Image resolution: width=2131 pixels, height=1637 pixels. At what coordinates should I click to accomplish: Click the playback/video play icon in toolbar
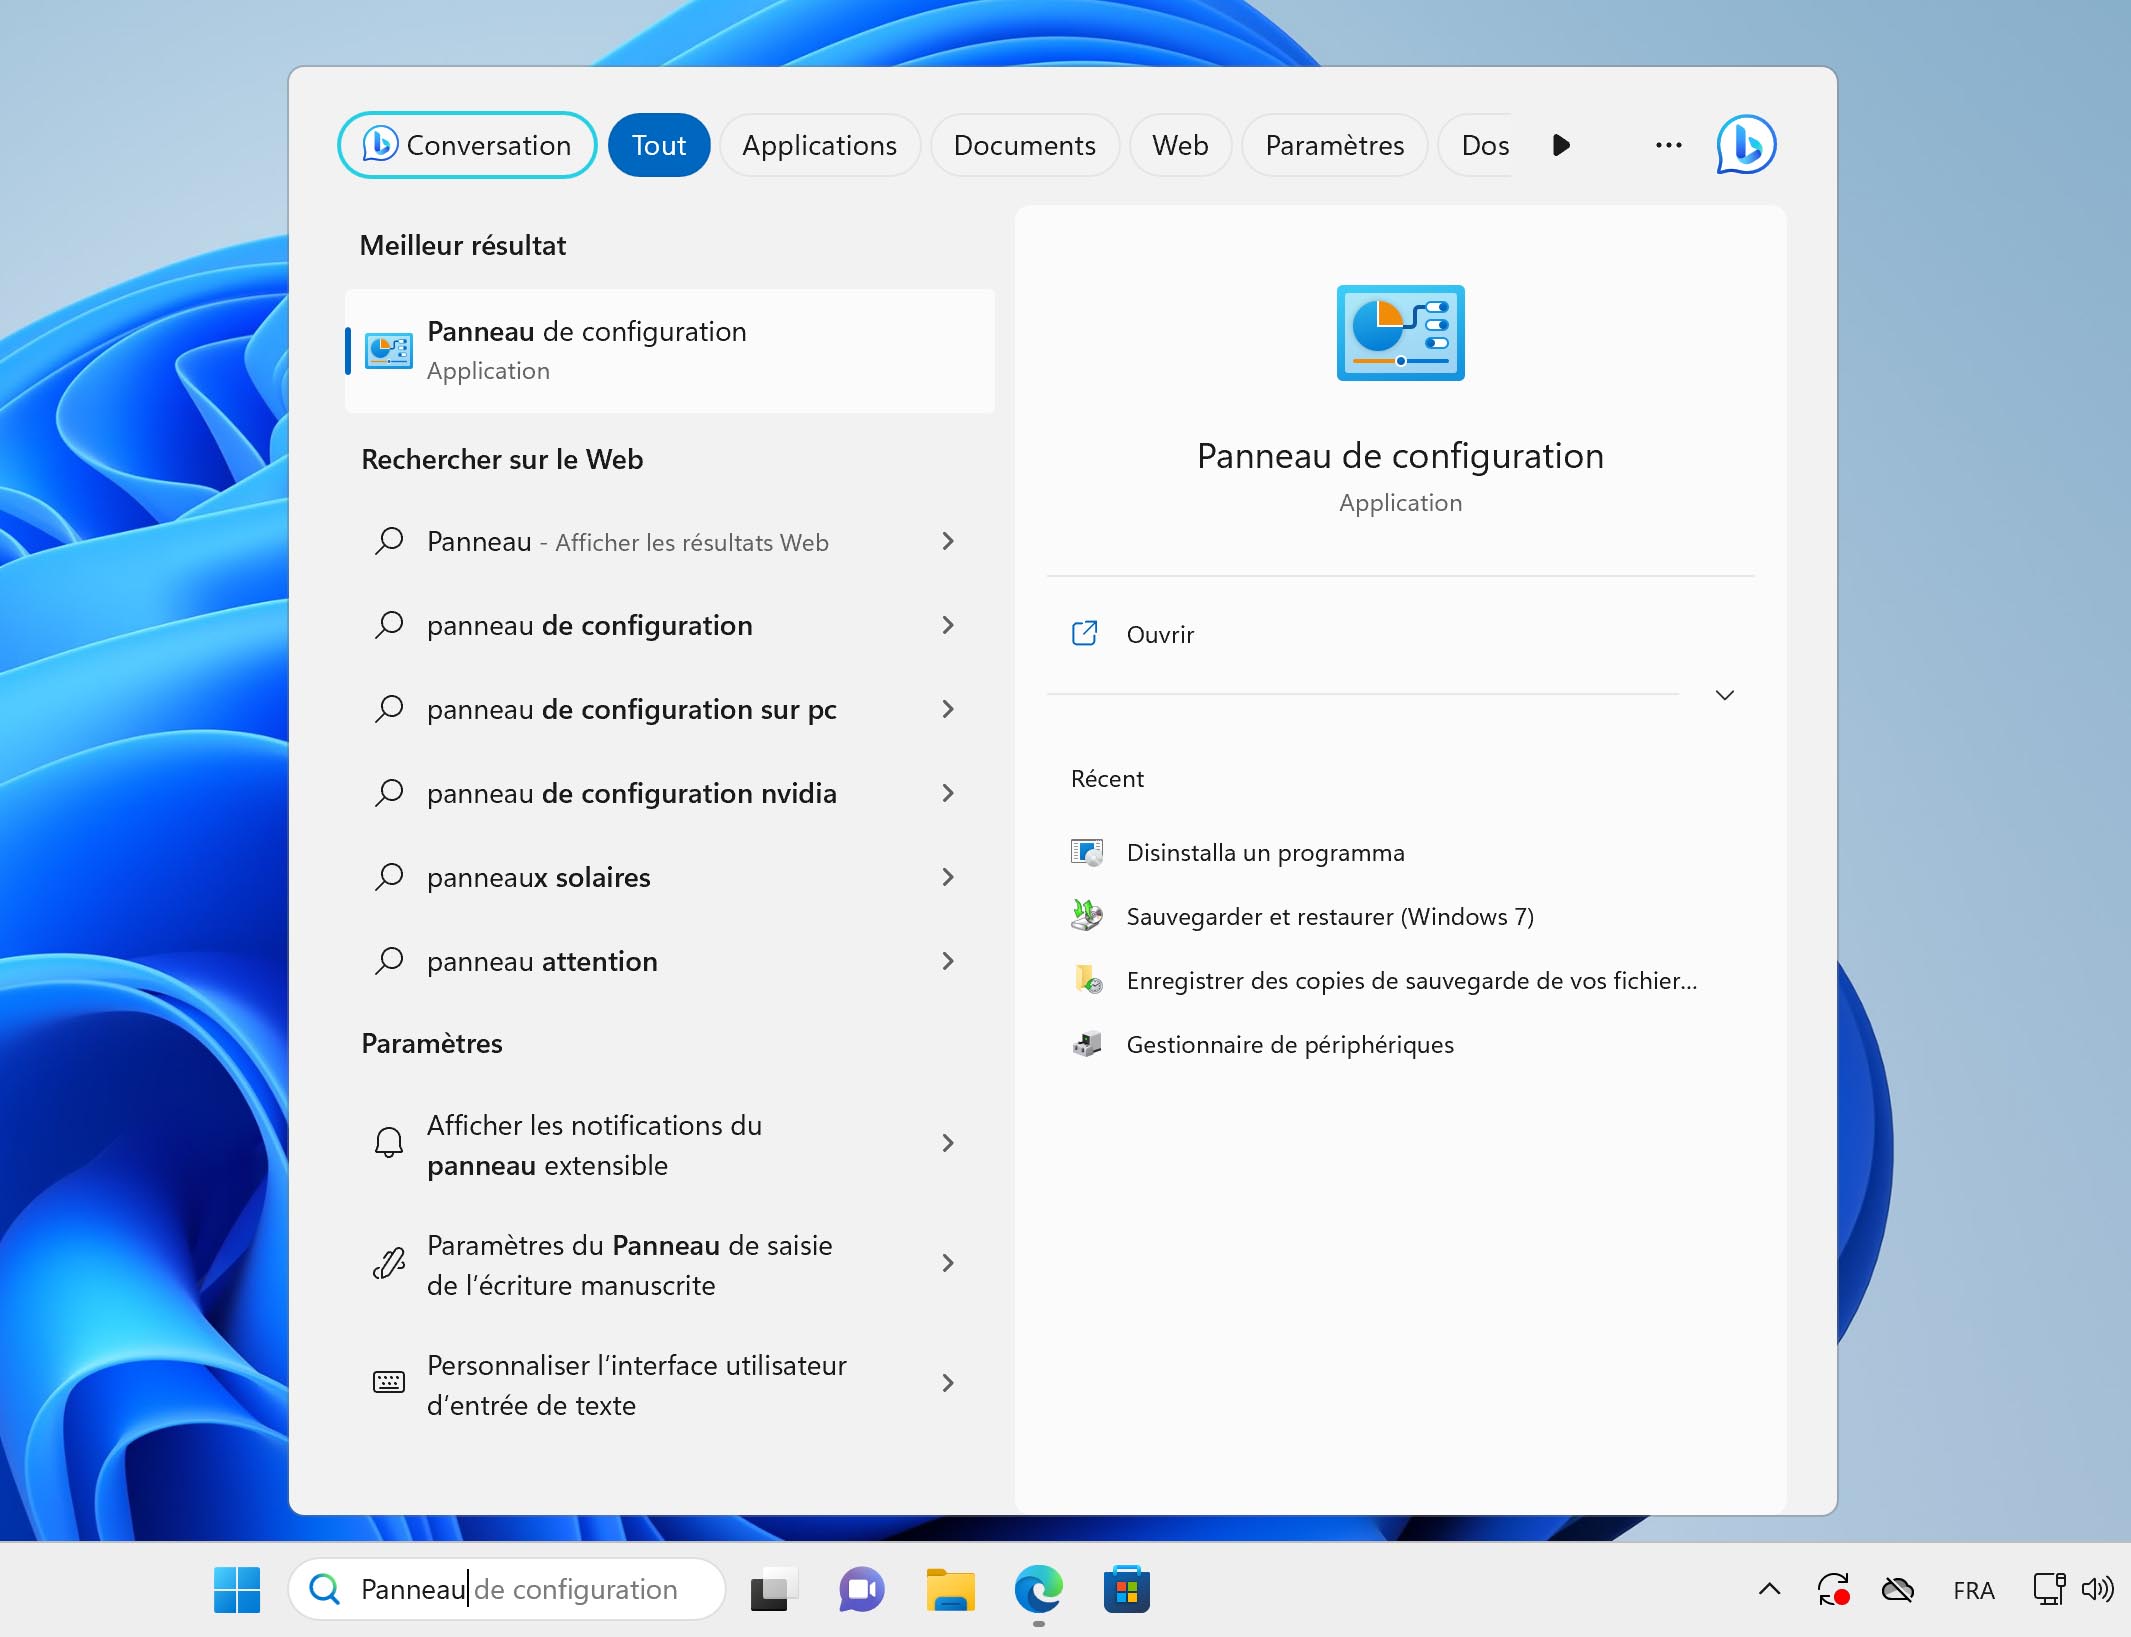click(x=1562, y=144)
